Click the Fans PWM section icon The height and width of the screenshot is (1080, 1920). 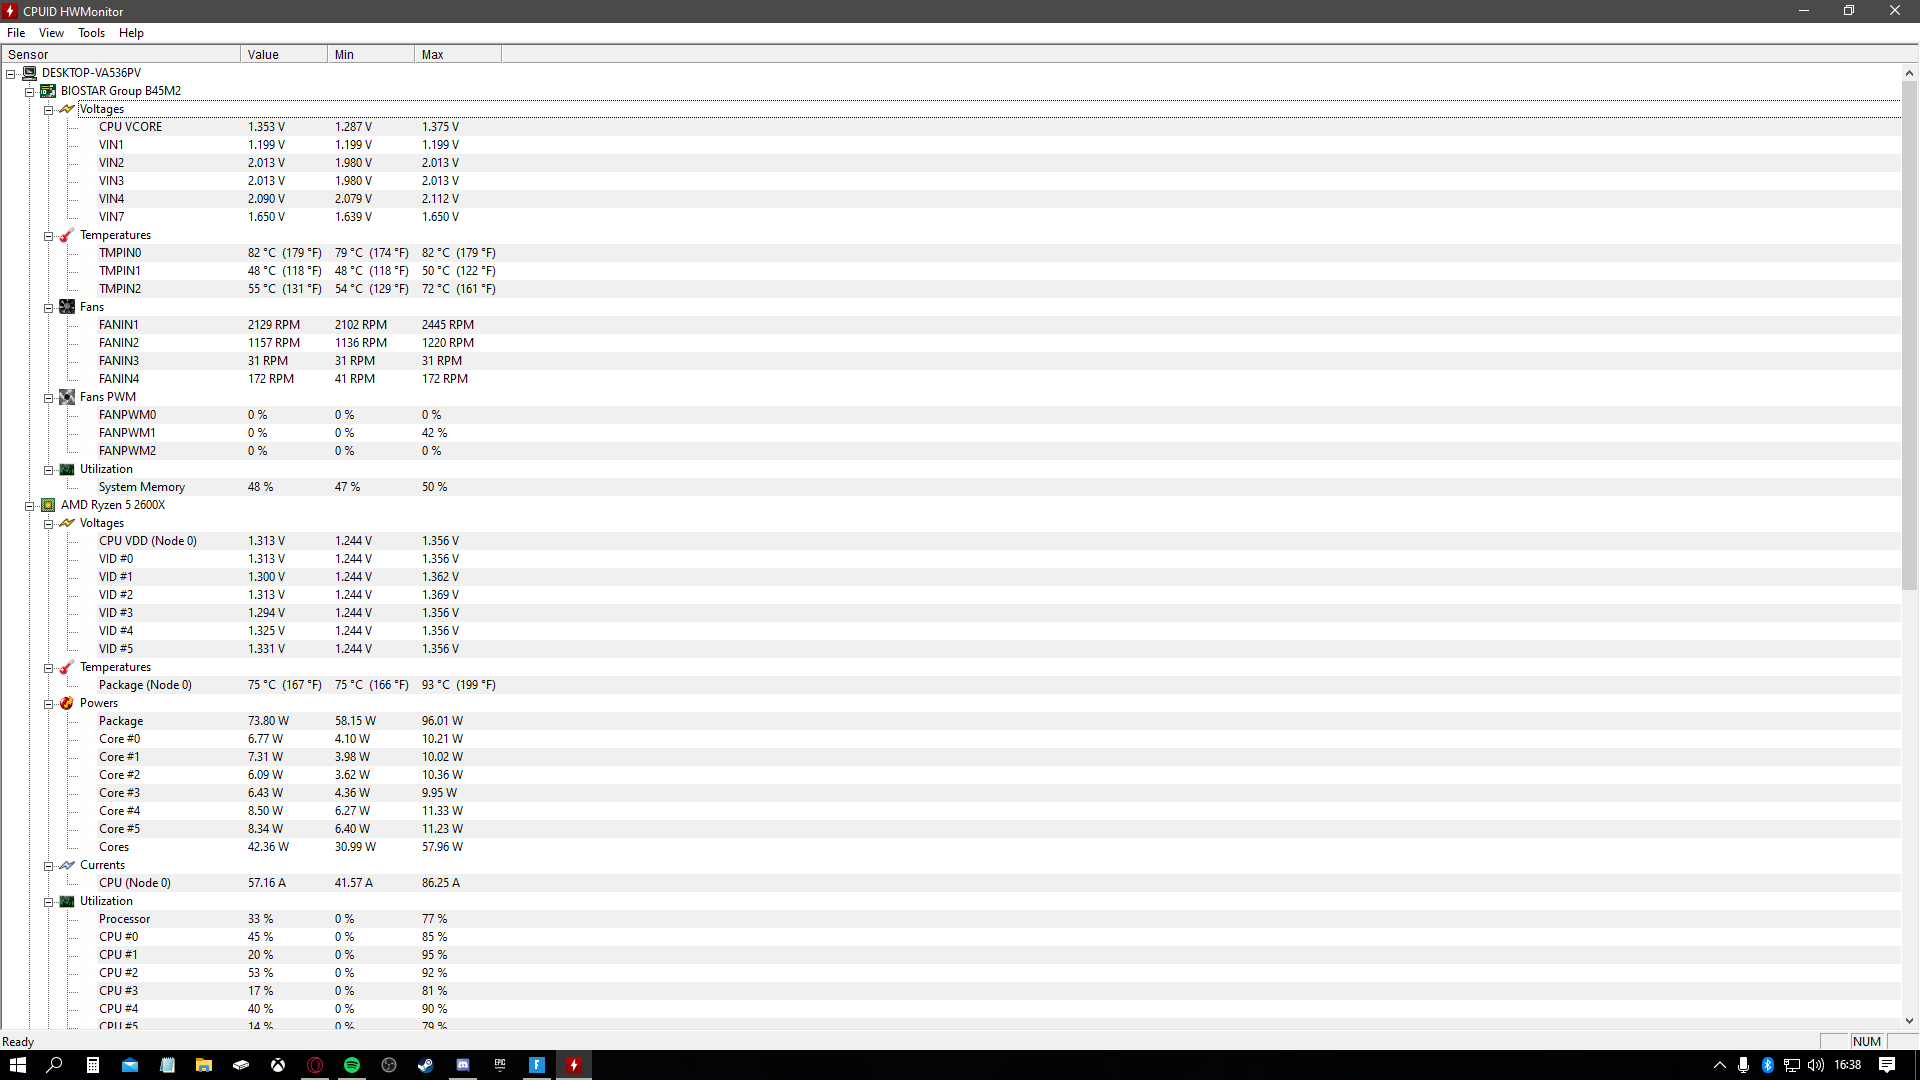[x=67, y=397]
